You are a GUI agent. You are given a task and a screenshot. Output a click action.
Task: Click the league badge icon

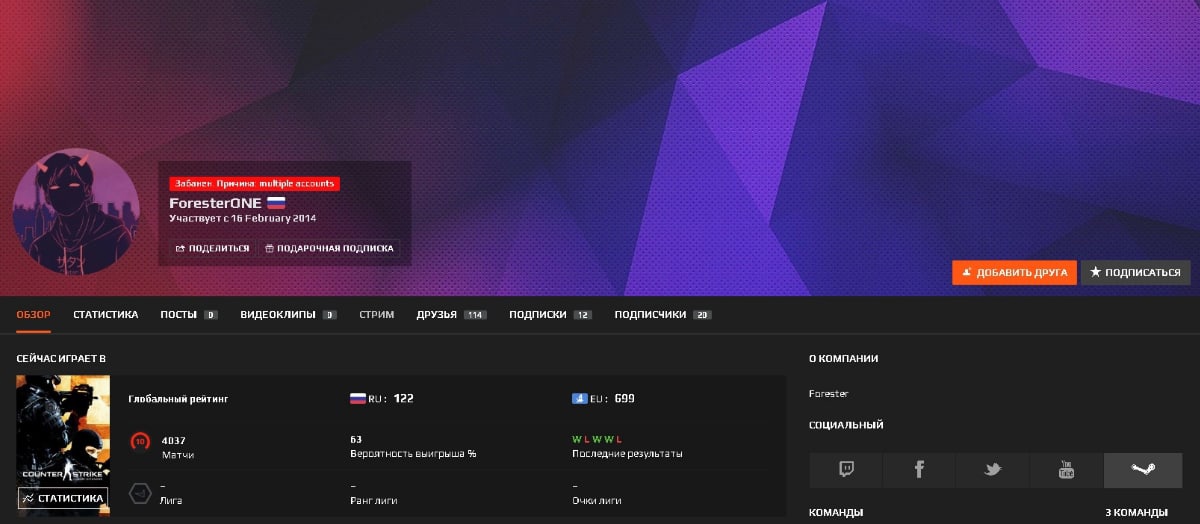(x=141, y=493)
